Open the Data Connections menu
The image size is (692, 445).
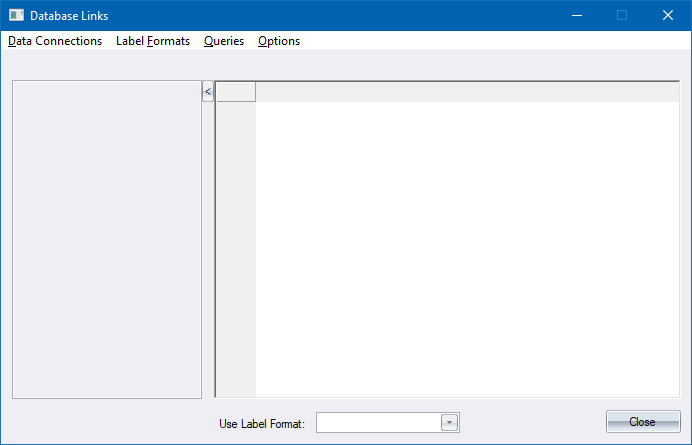55,41
